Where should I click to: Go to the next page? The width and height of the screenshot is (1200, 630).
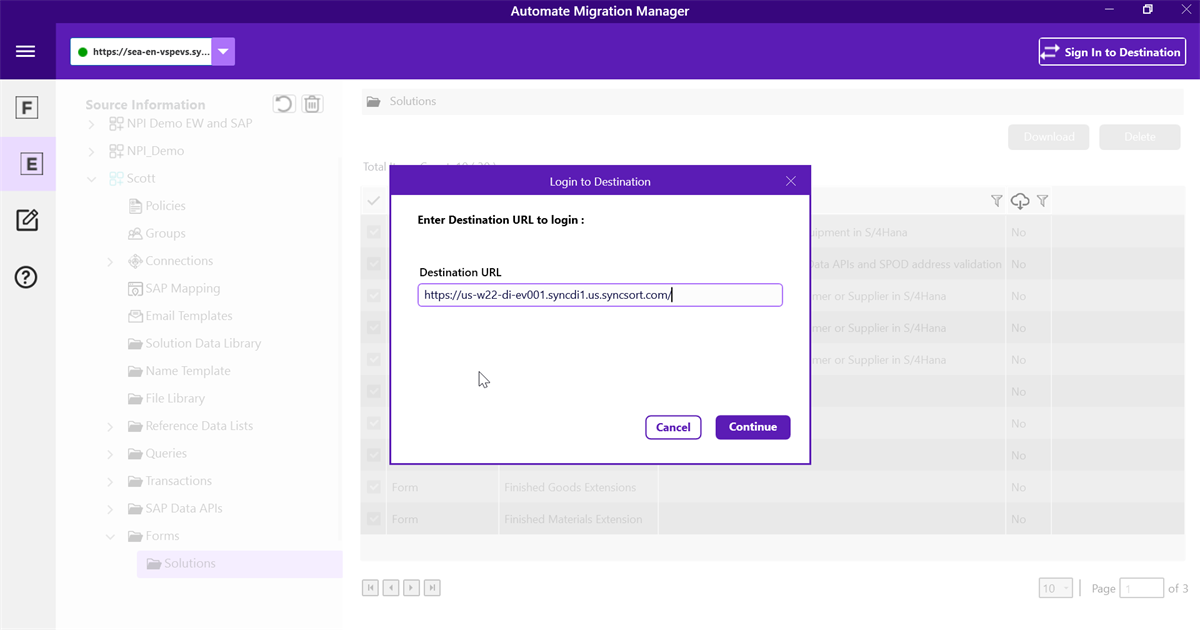tap(411, 588)
